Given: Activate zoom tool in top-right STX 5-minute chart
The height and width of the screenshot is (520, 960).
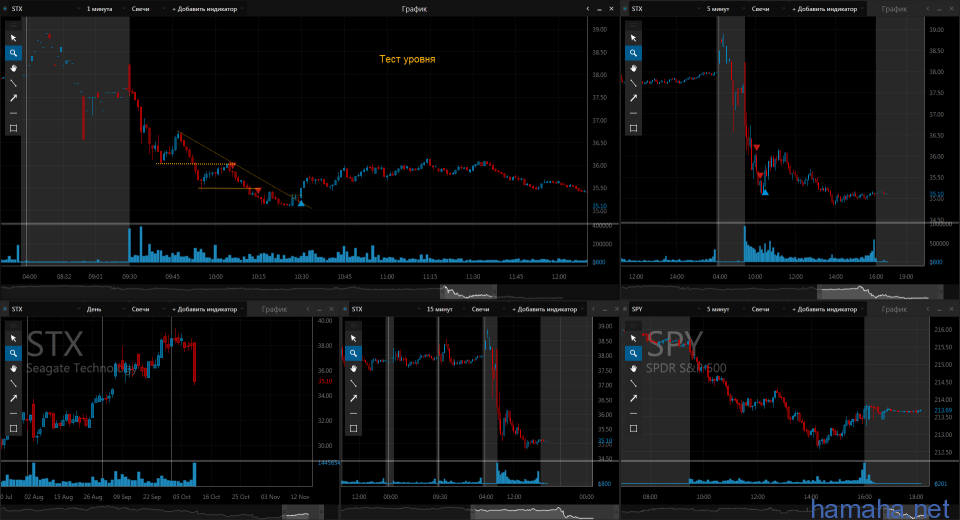Looking at the screenshot, I should click(634, 53).
